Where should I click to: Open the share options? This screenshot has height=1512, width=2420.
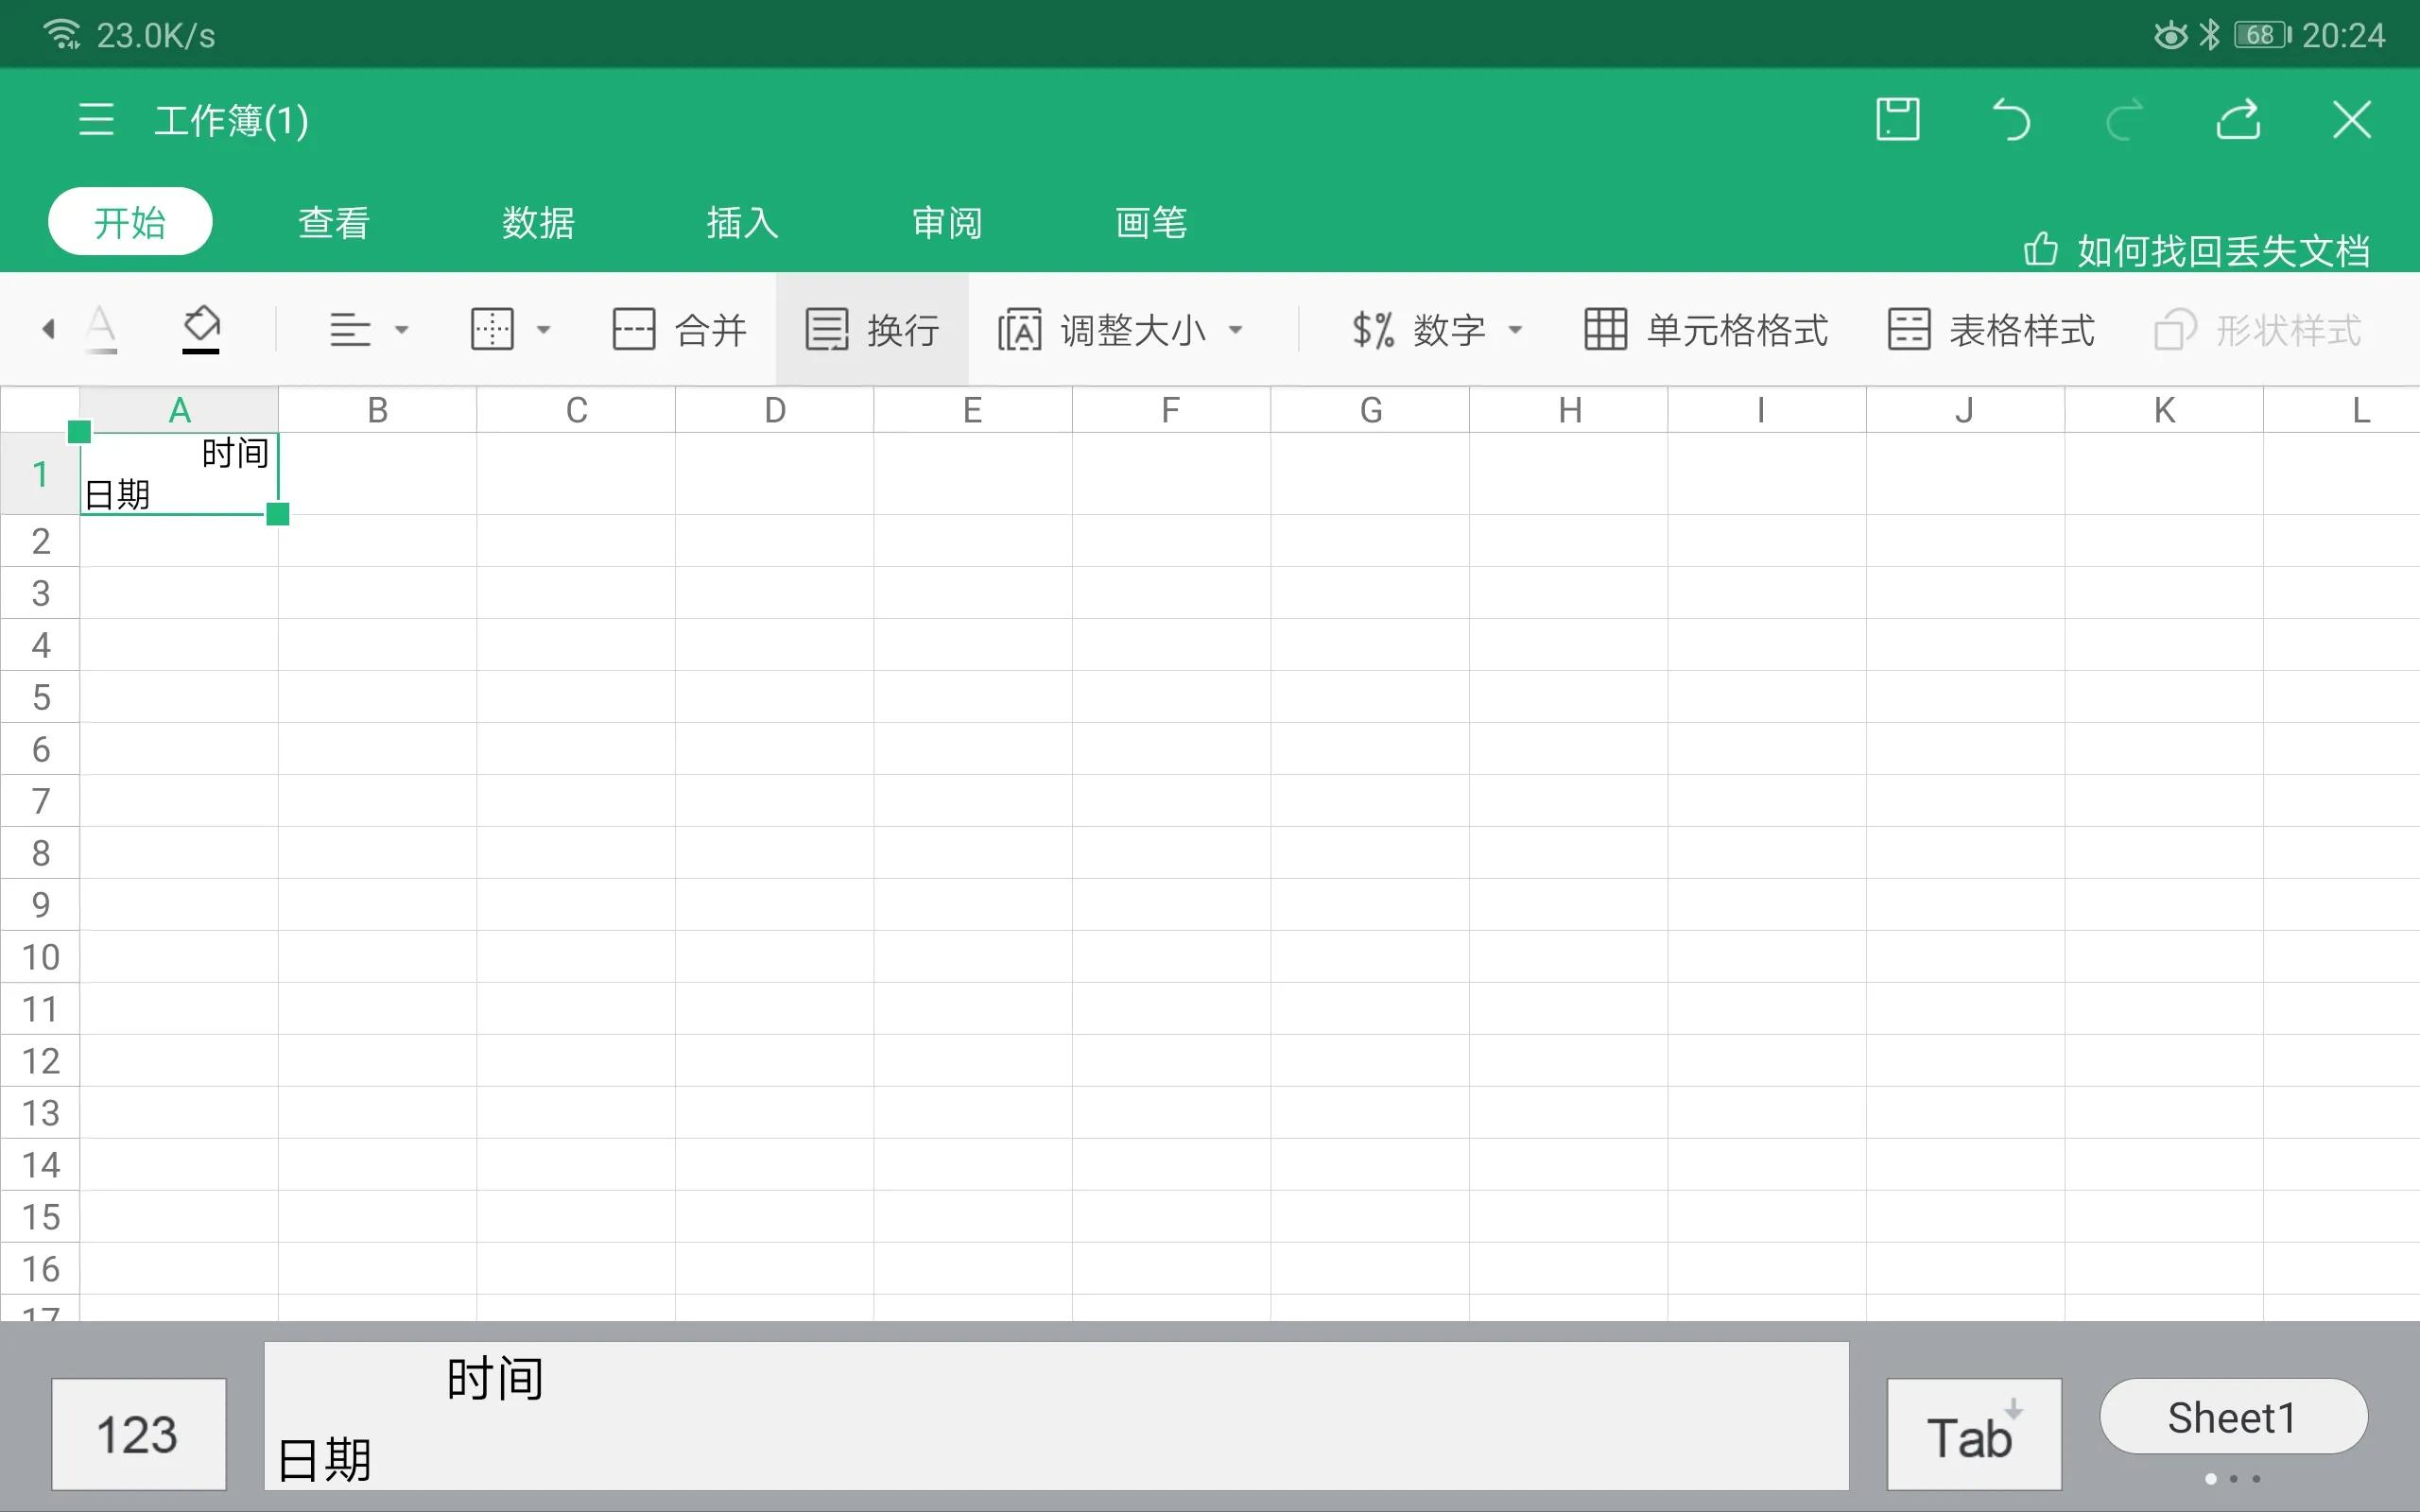point(2238,119)
